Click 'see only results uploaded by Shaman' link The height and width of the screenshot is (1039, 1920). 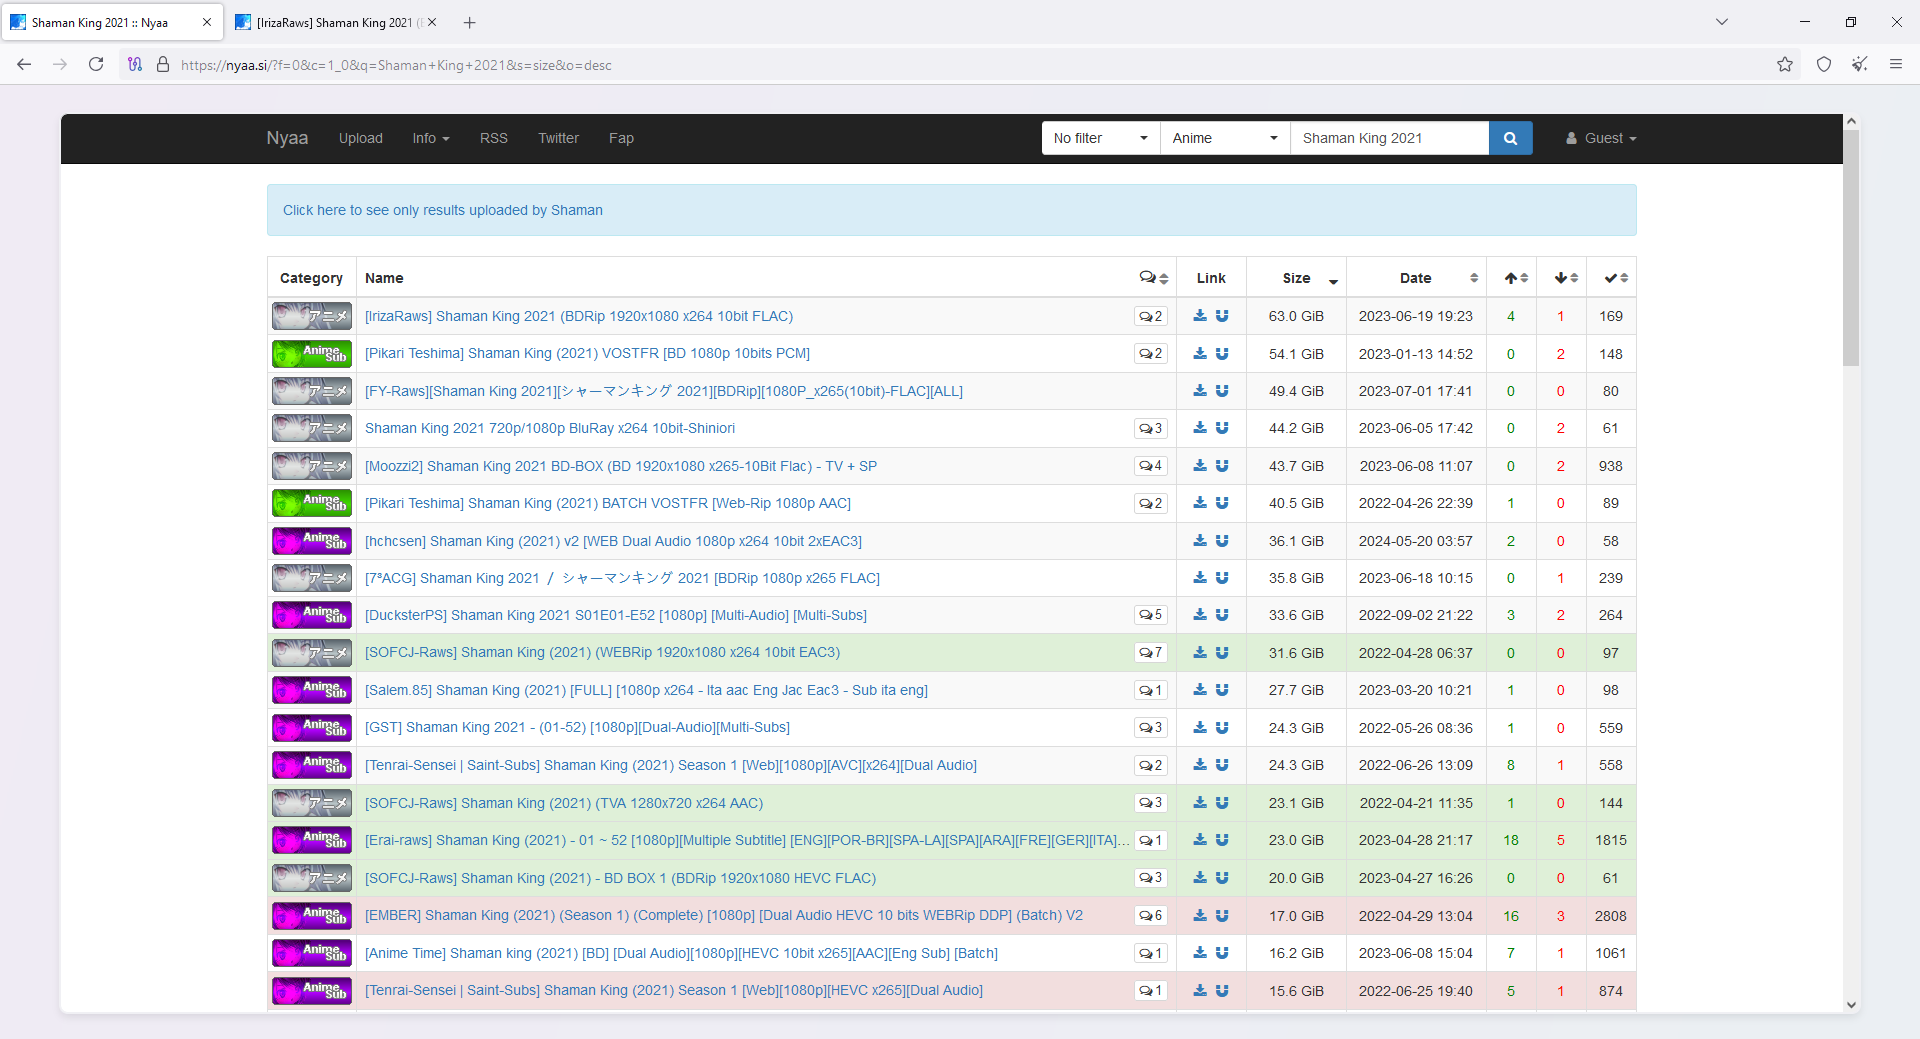pyautogui.click(x=443, y=210)
